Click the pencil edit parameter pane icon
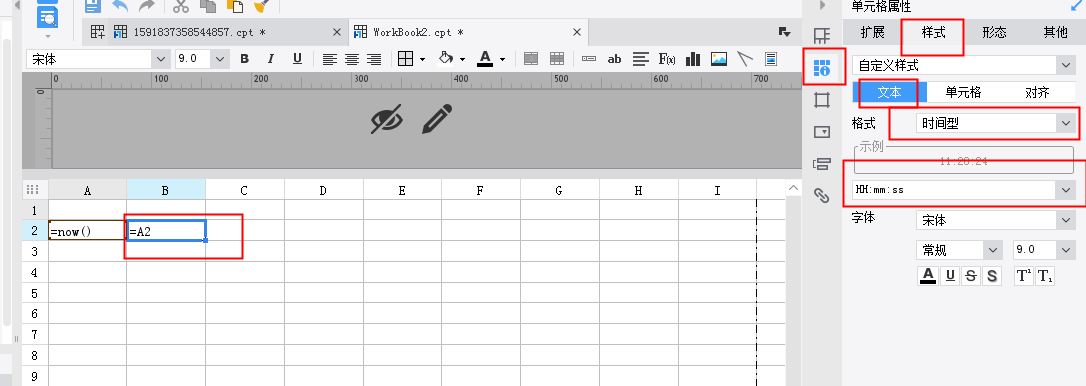The height and width of the screenshot is (386, 1086). coord(437,119)
